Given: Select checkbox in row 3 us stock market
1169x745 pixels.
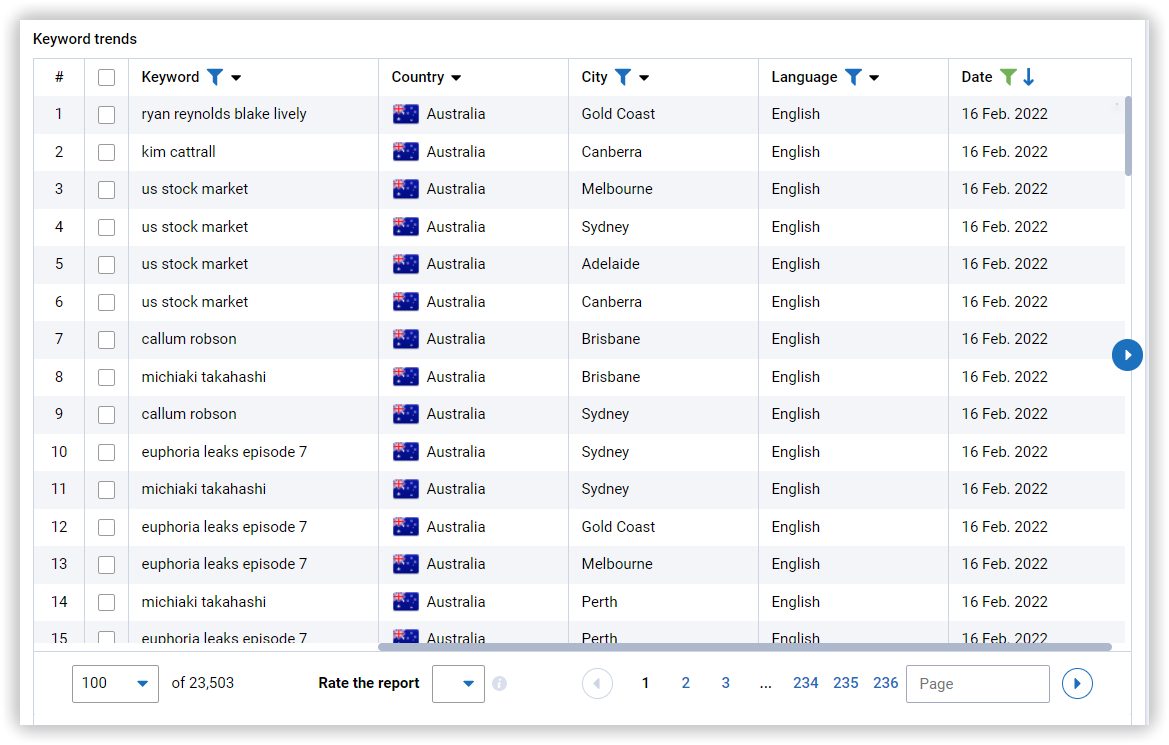Looking at the screenshot, I should click(x=107, y=189).
